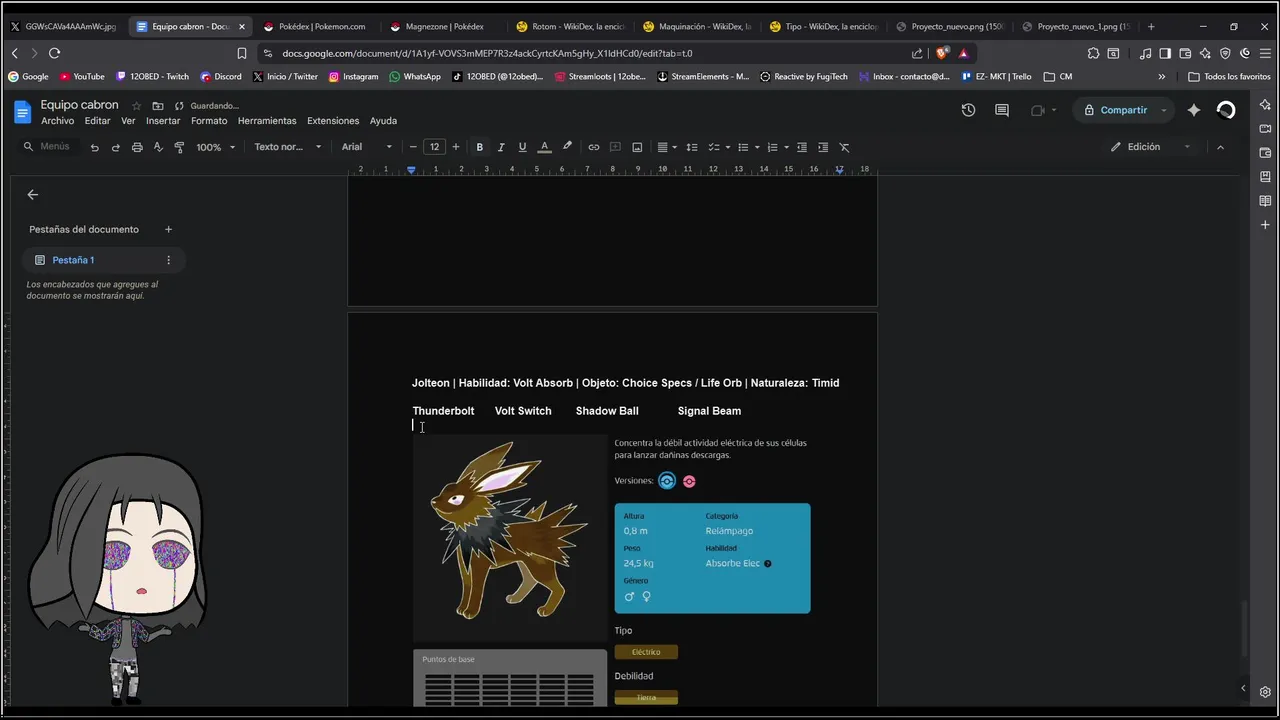Toggle the bulleted list
Screen dimensions: 1280x720
[743, 147]
